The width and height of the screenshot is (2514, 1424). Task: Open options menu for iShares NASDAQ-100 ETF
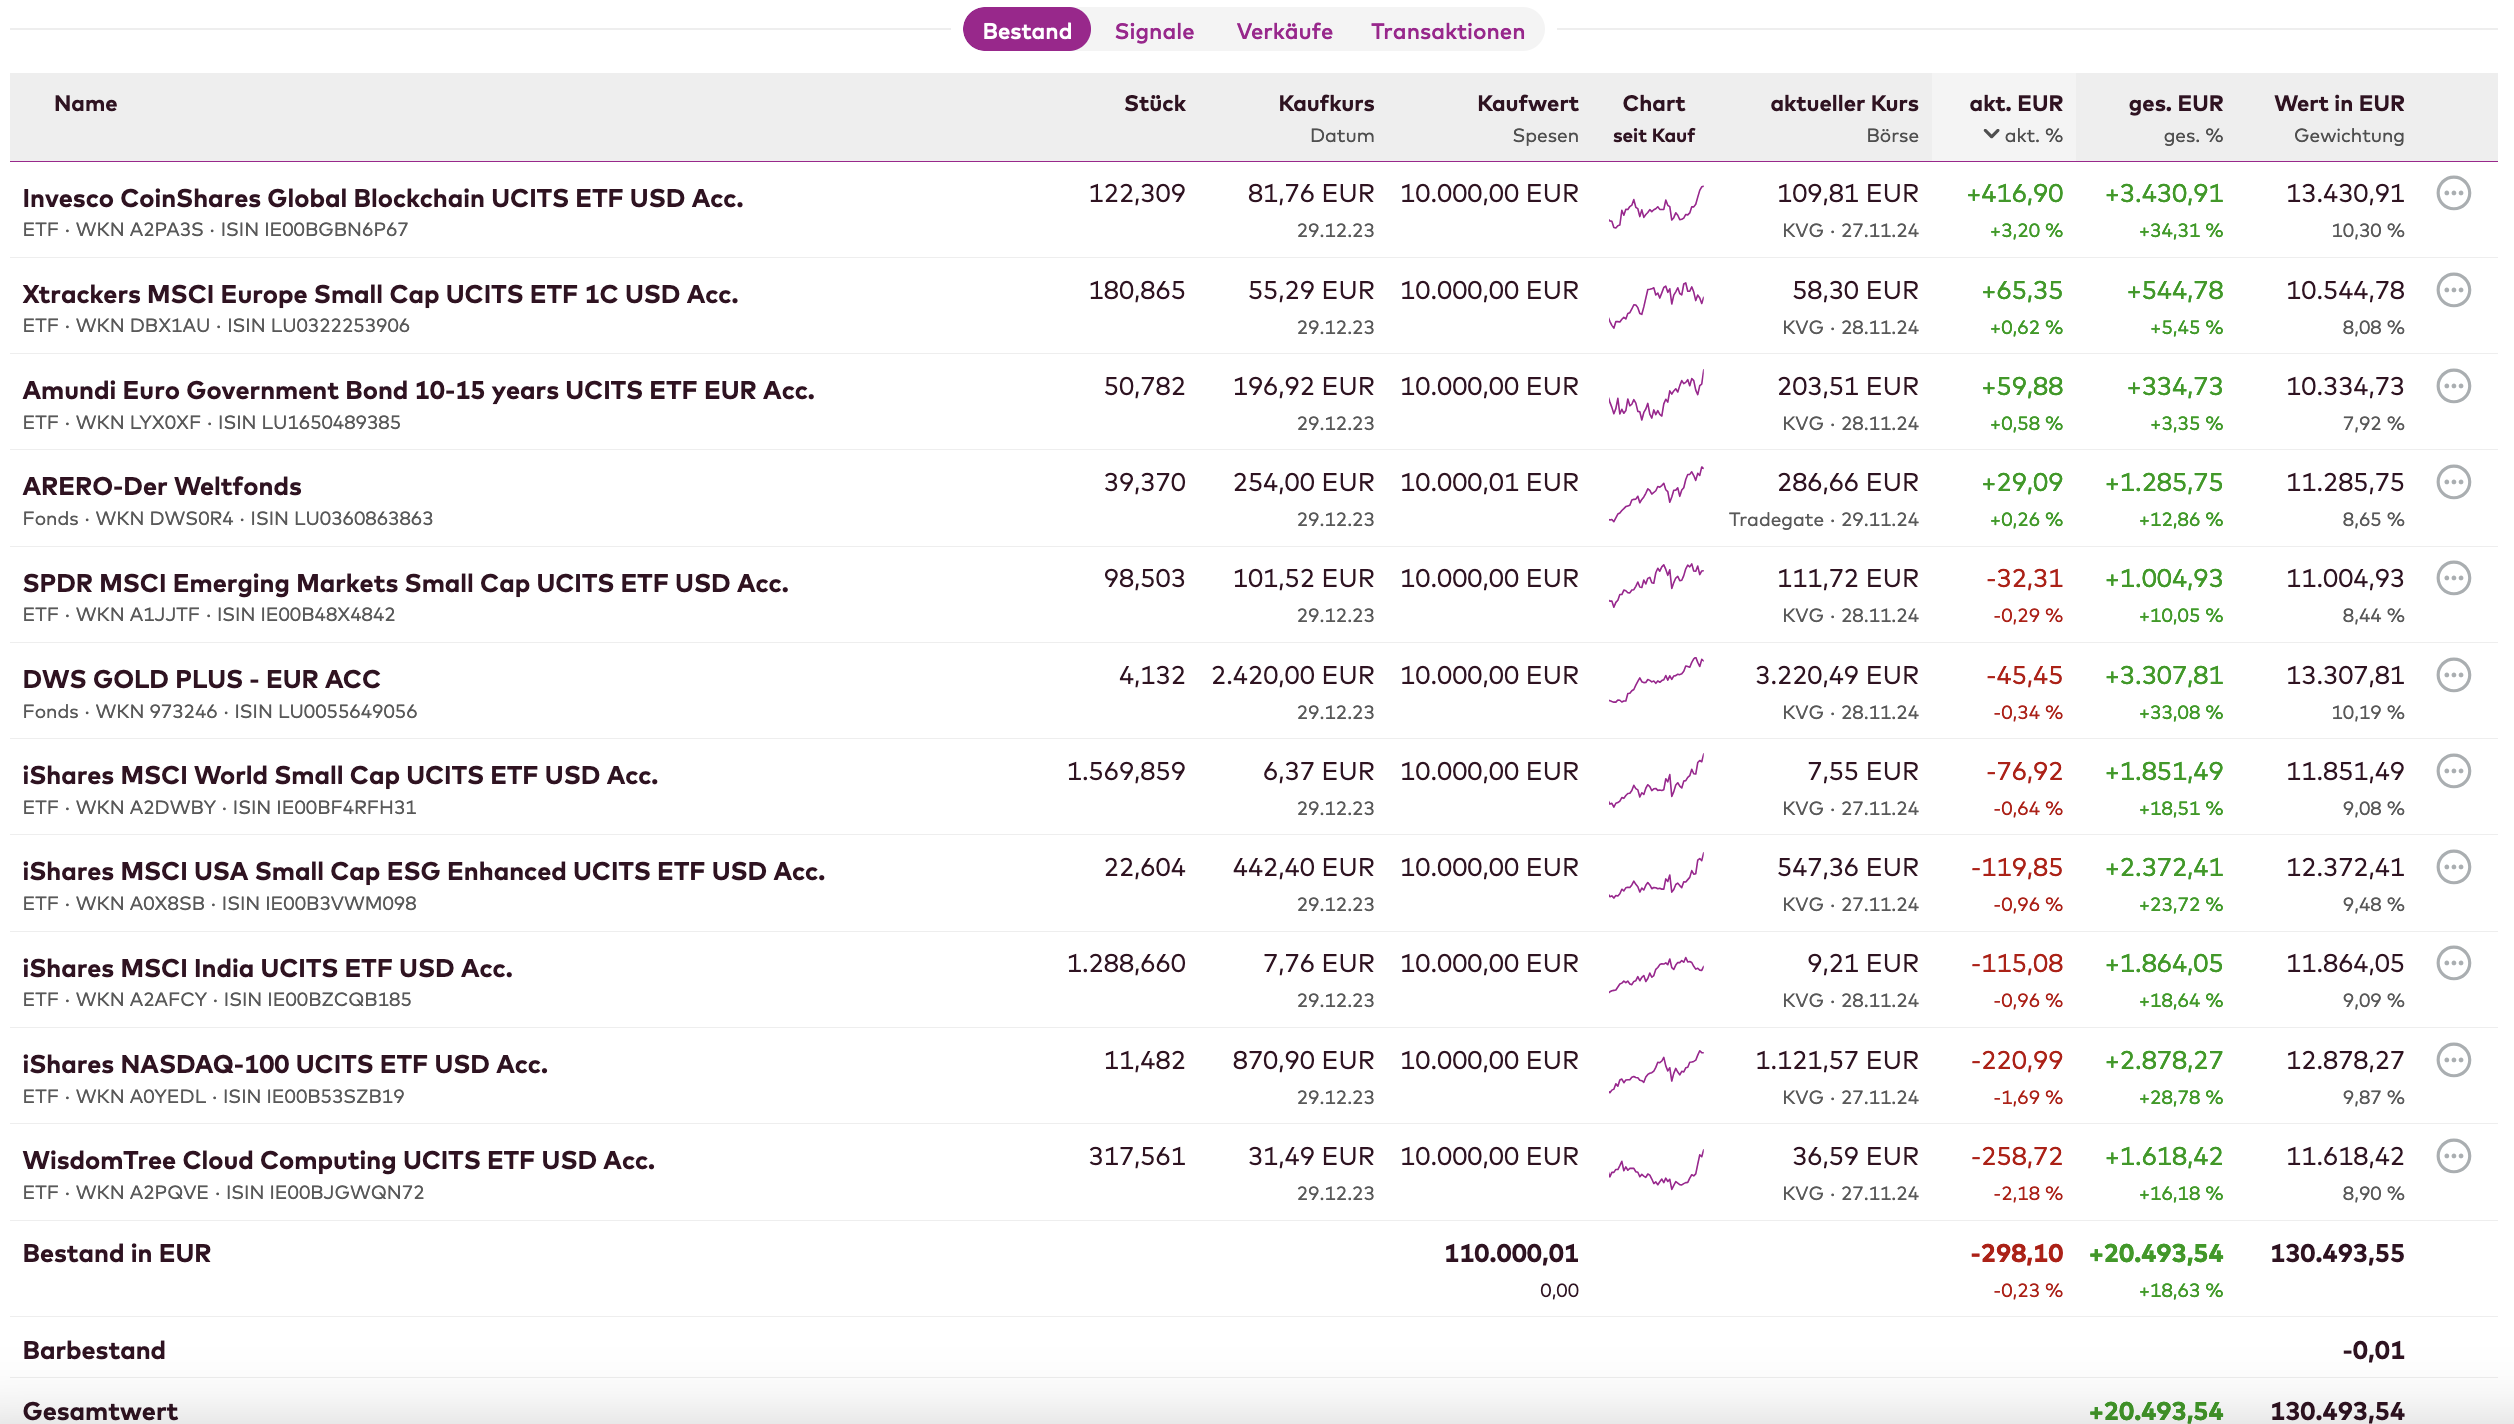pos(2453,1060)
